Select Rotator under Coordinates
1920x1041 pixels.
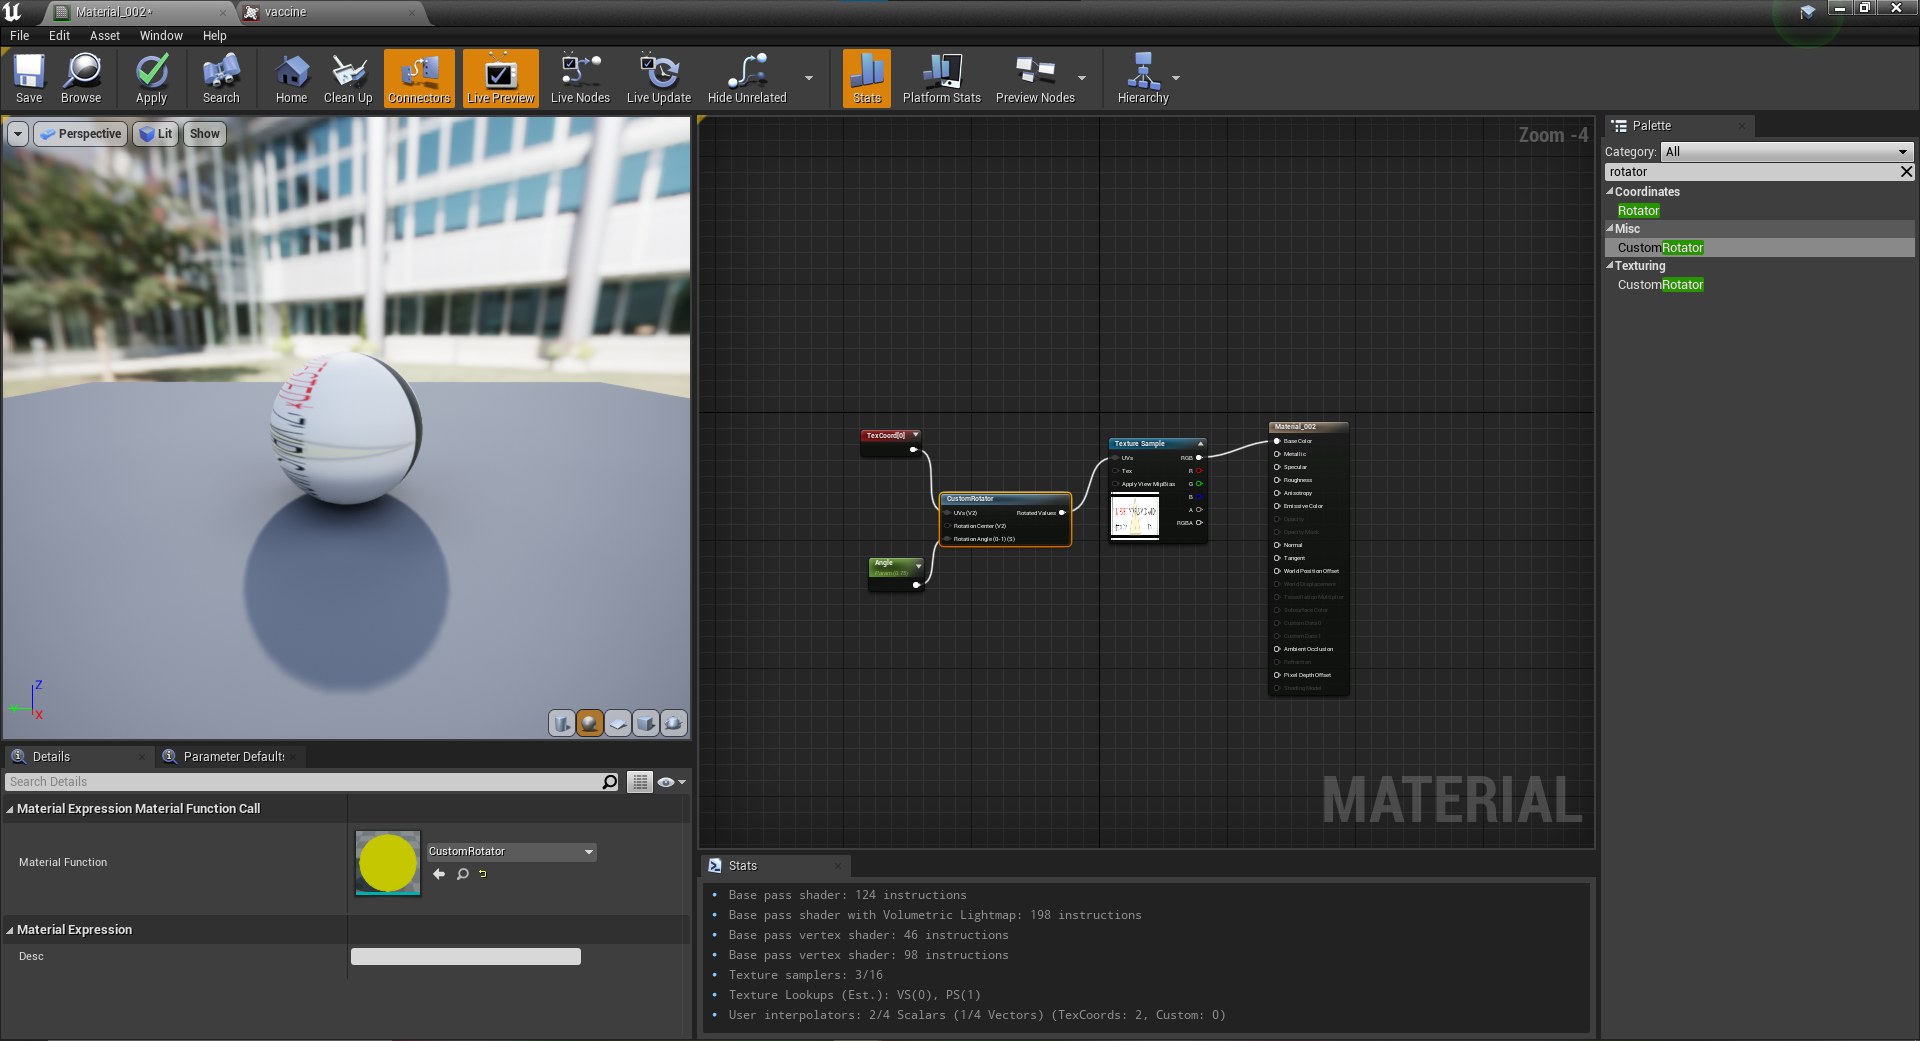click(1638, 211)
